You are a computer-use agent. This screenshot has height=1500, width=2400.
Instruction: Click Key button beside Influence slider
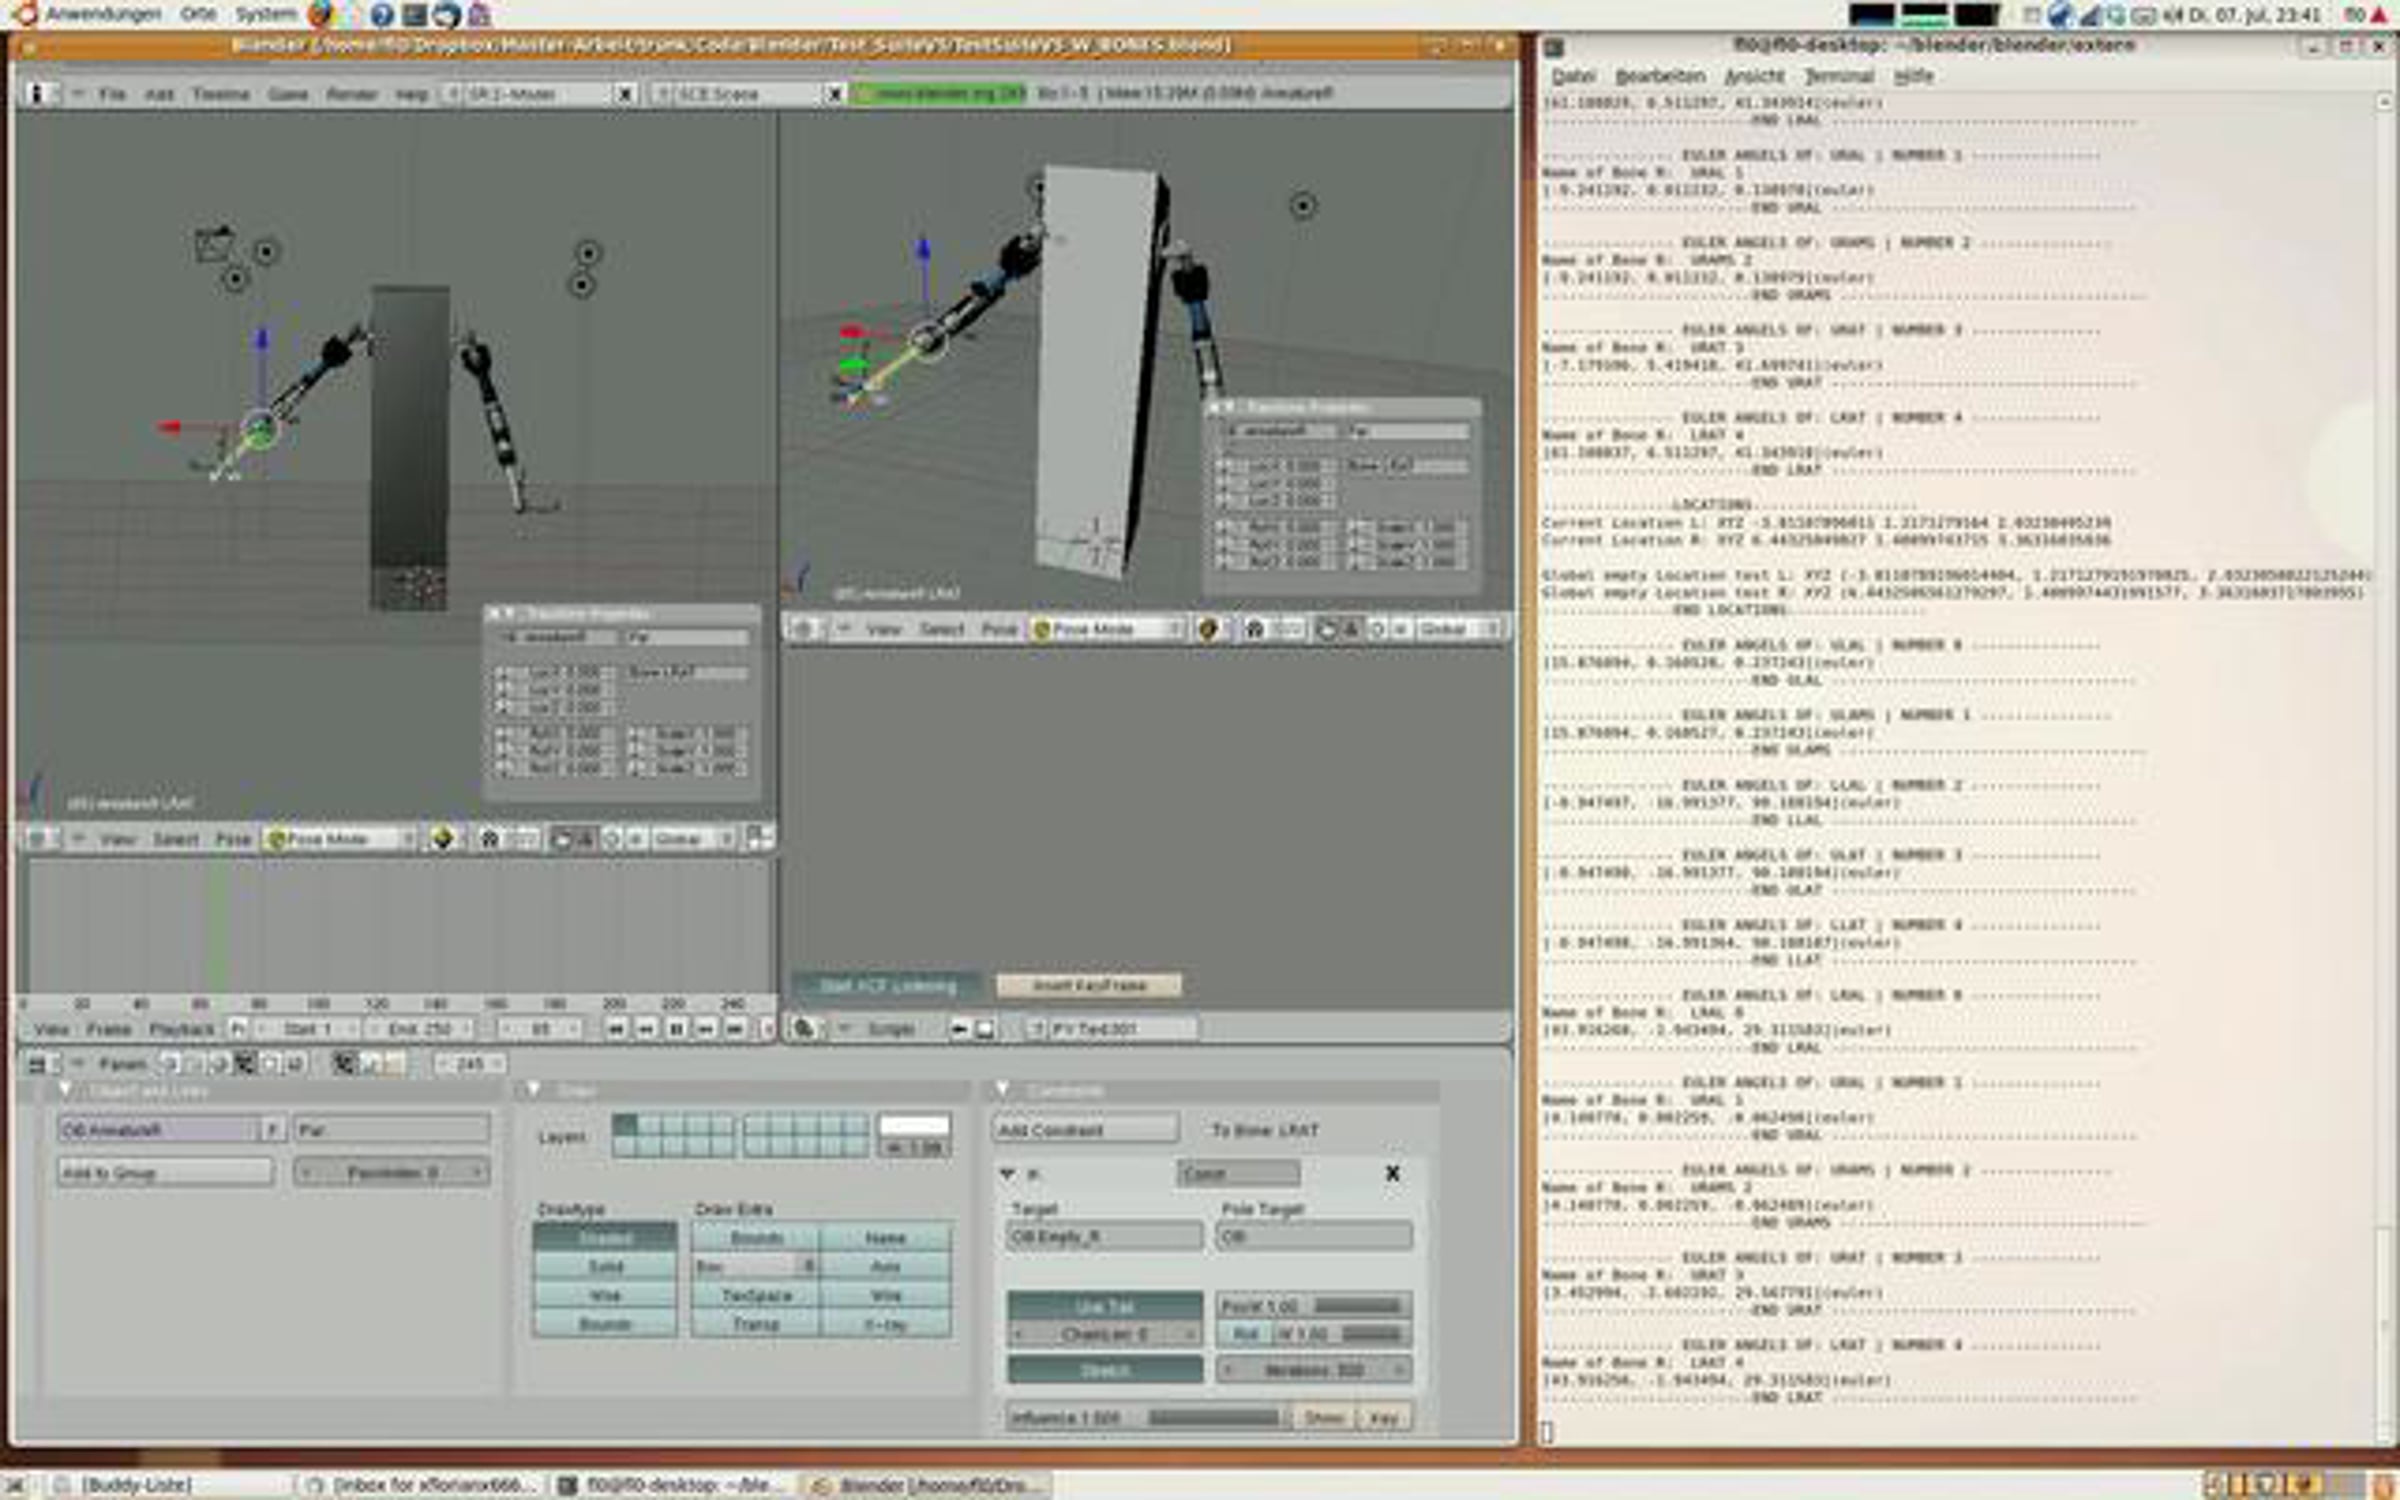(1384, 1418)
